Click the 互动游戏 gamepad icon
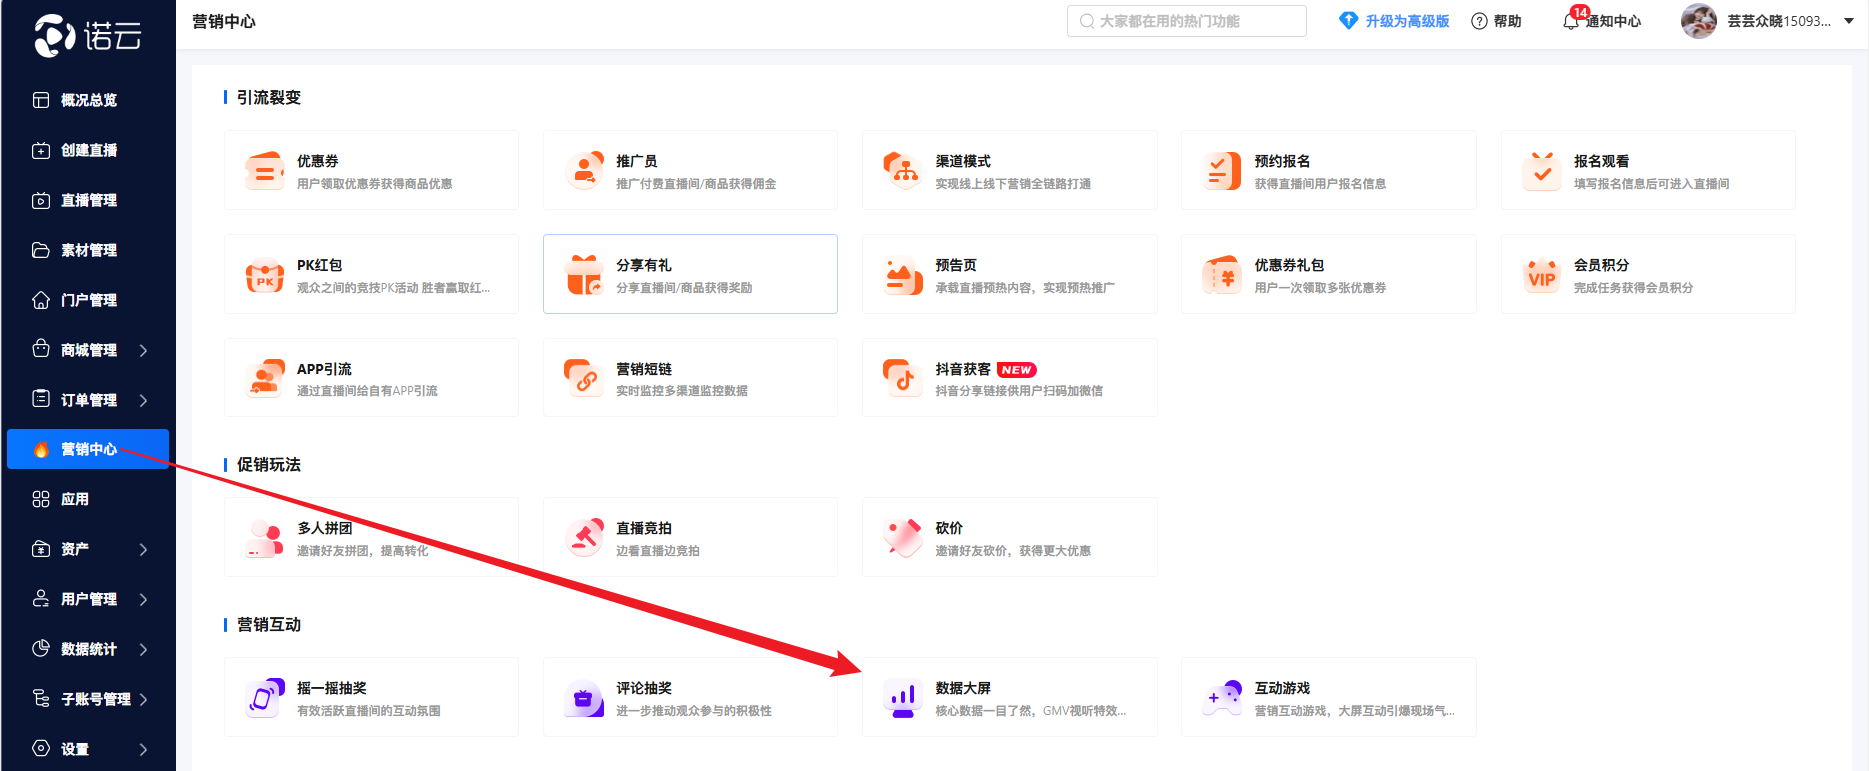 (x=1222, y=698)
